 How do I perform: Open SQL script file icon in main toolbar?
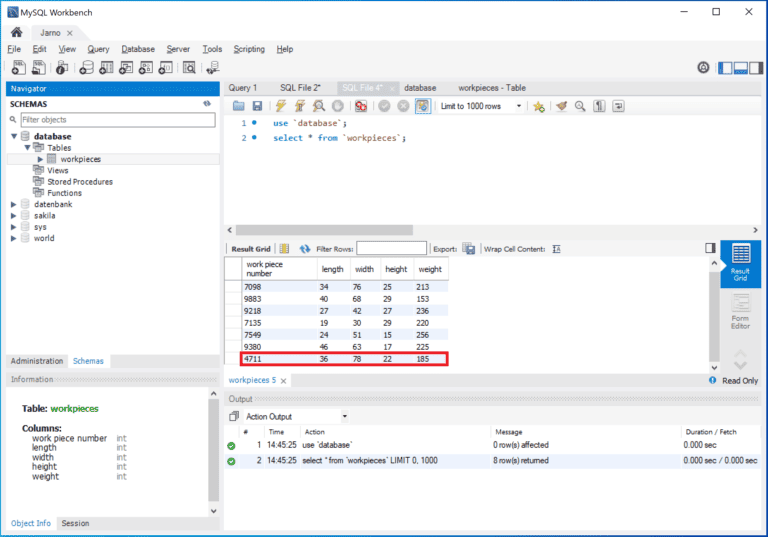coord(38,67)
